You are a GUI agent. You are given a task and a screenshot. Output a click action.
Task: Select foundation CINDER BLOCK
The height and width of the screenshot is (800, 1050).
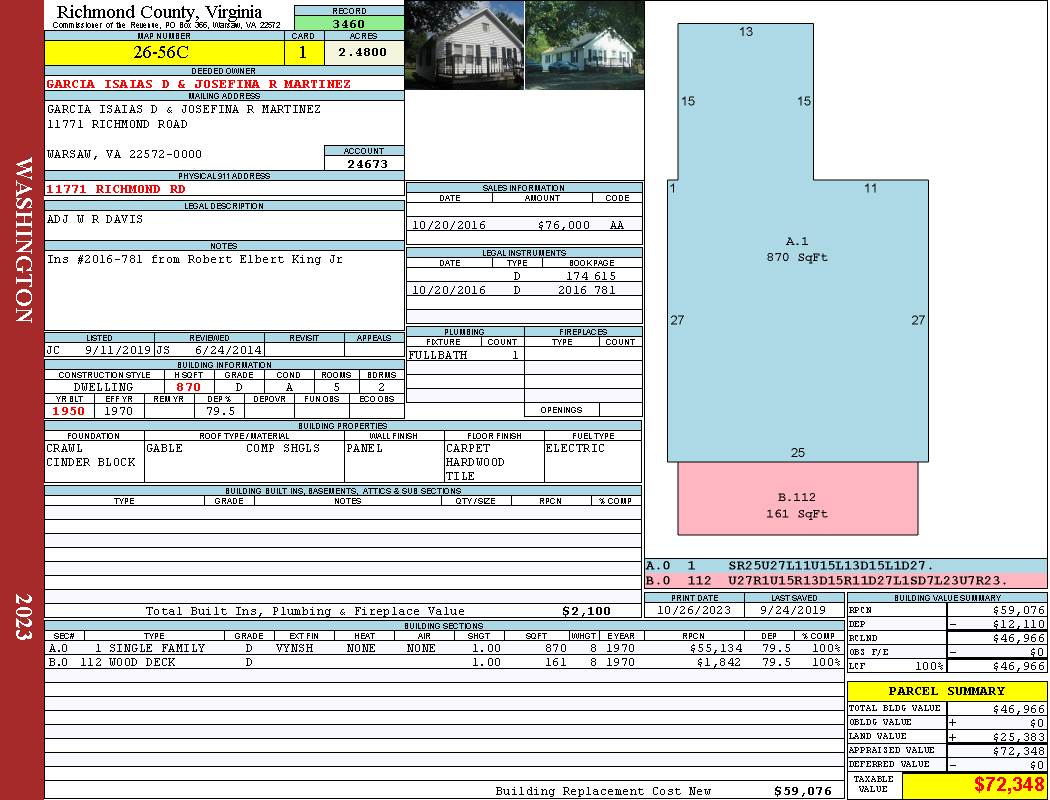pyautogui.click(x=91, y=462)
